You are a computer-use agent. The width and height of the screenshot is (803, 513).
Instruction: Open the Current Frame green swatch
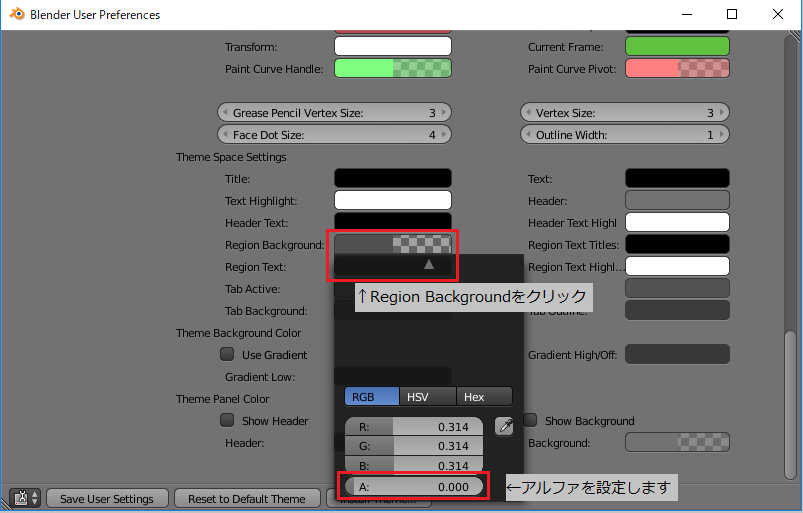pyautogui.click(x=677, y=47)
